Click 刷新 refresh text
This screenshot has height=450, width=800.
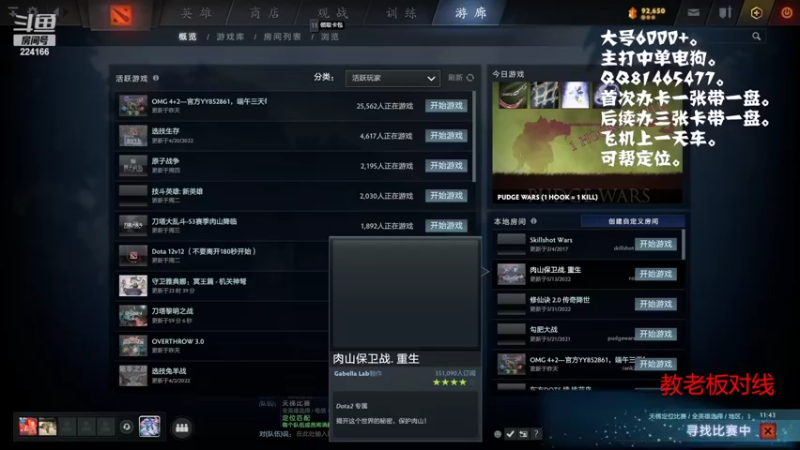pyautogui.click(x=455, y=78)
